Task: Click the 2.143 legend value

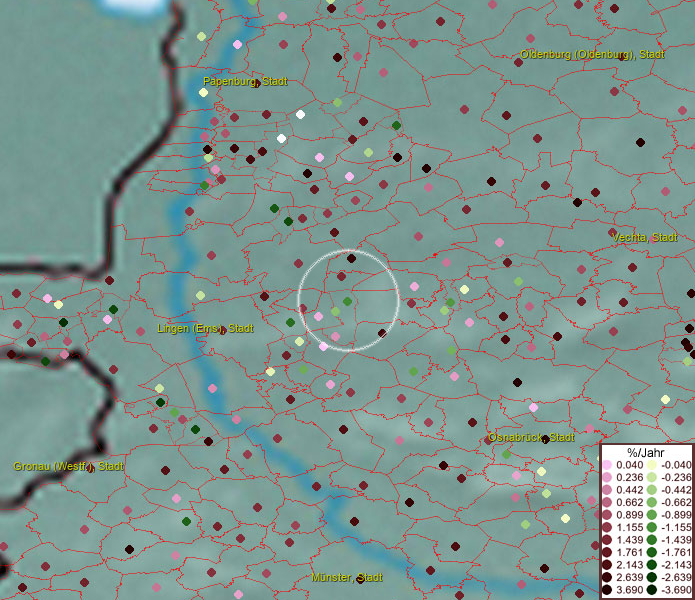Action: pos(629,565)
